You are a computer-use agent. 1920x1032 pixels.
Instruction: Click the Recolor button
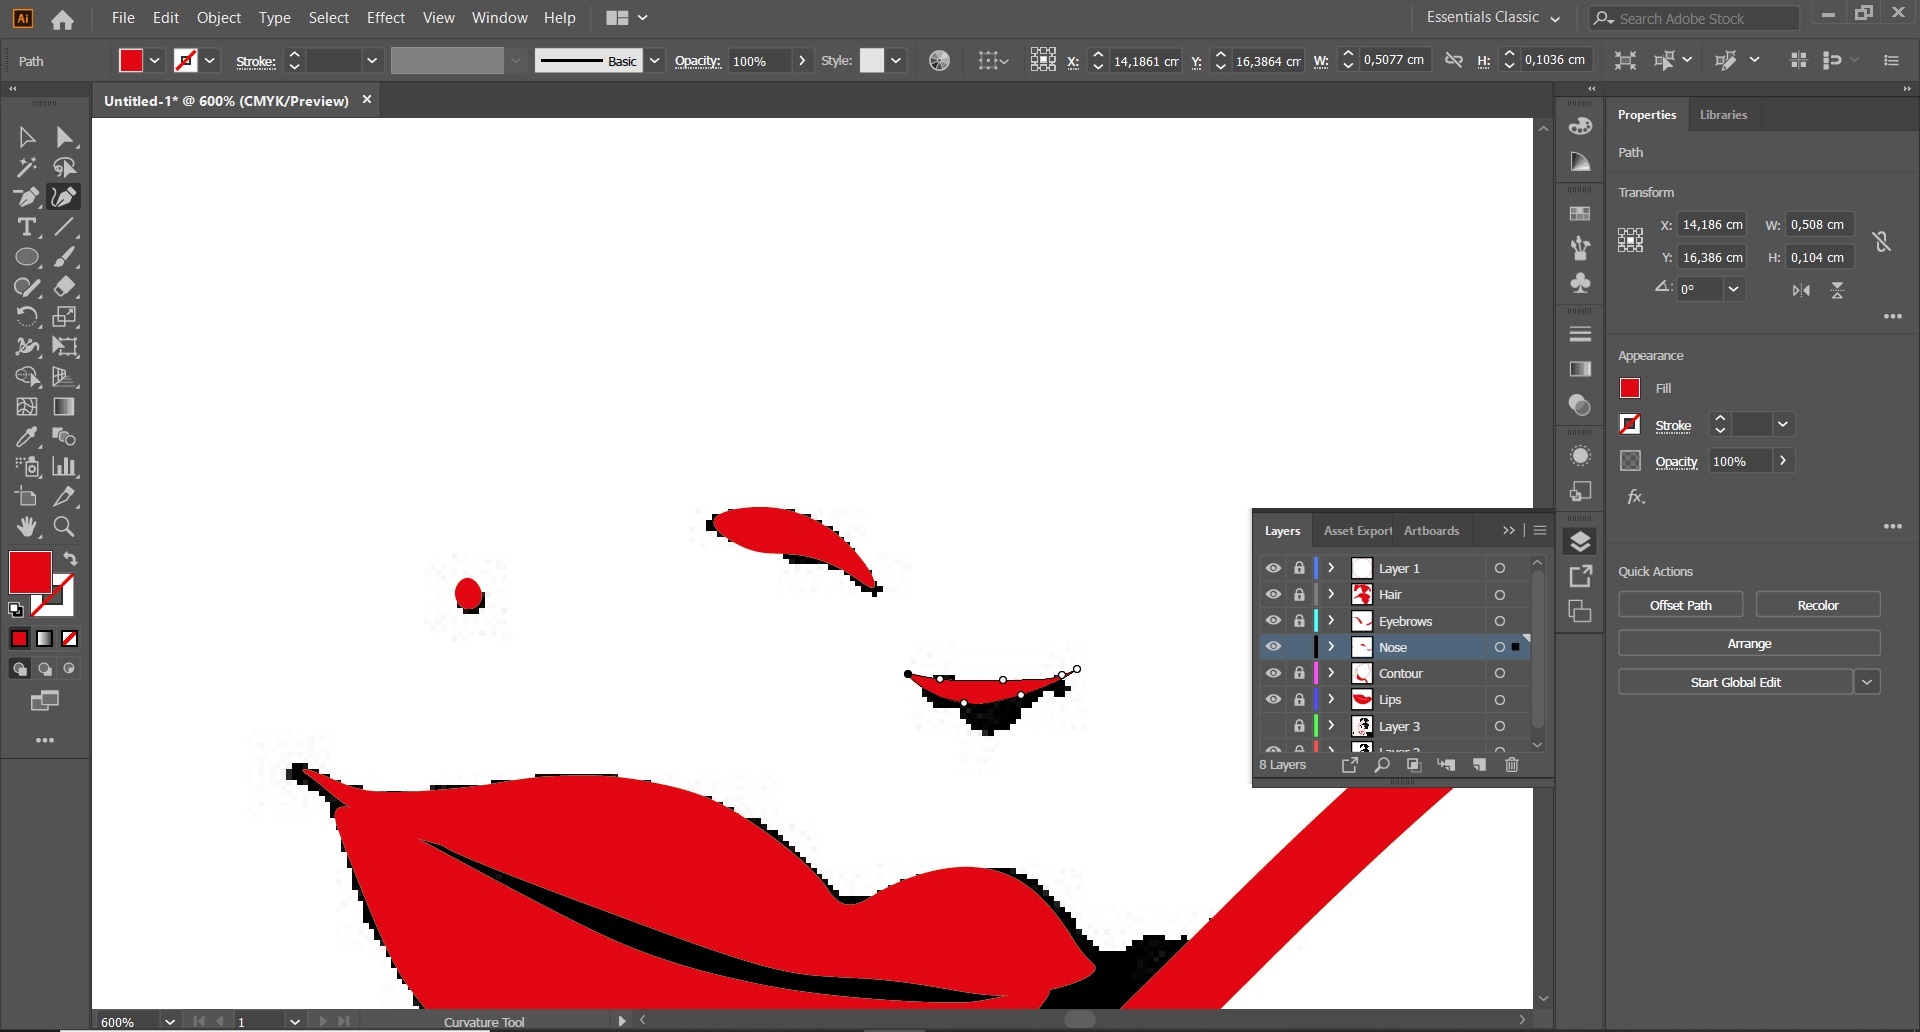pos(1817,605)
